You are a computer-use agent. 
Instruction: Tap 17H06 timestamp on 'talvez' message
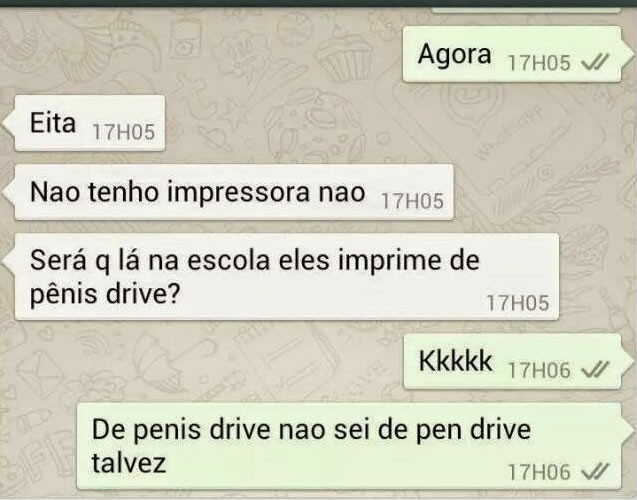coord(540,472)
